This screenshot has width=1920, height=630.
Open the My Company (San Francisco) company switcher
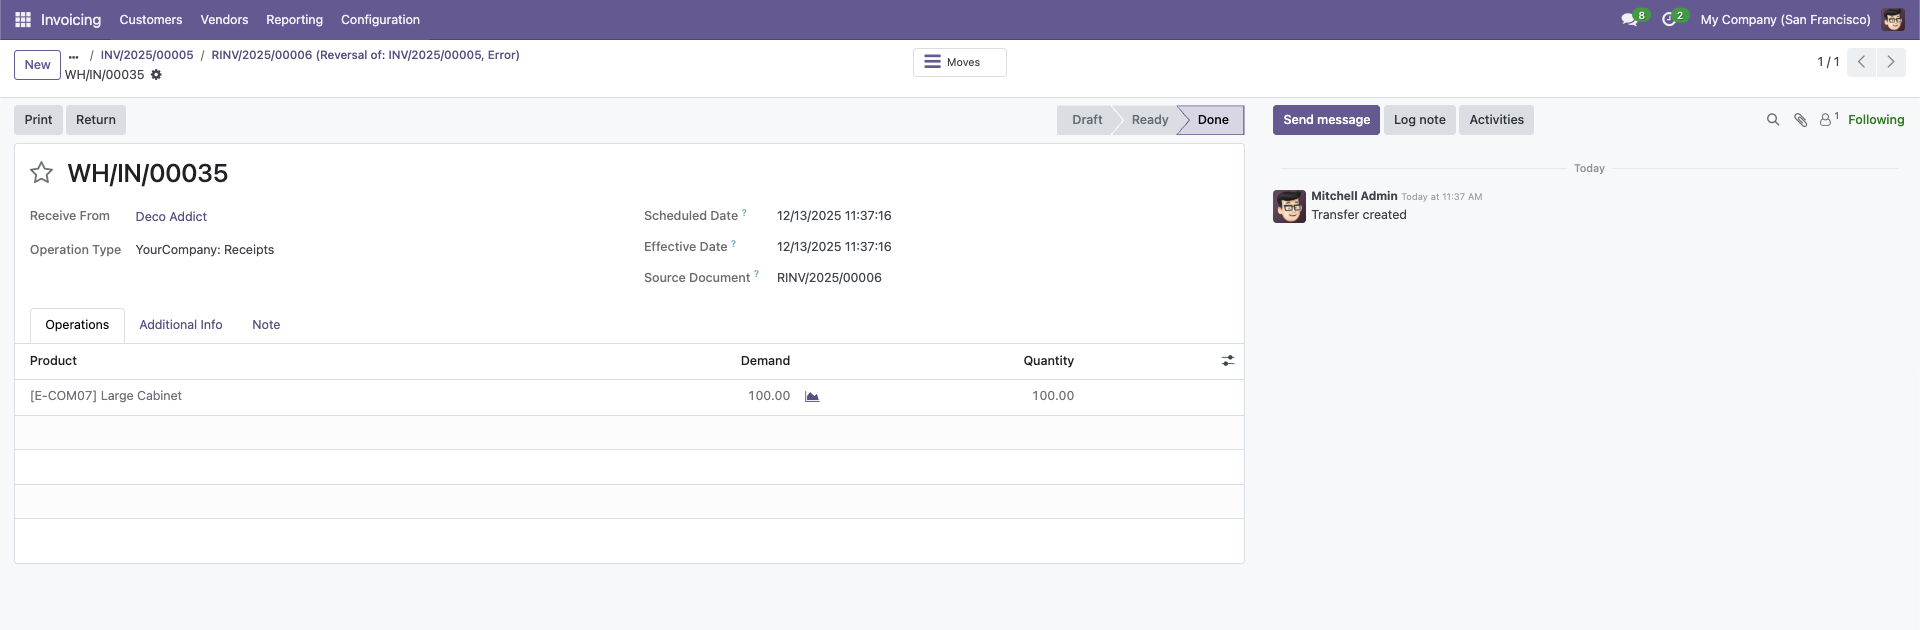[1785, 20]
